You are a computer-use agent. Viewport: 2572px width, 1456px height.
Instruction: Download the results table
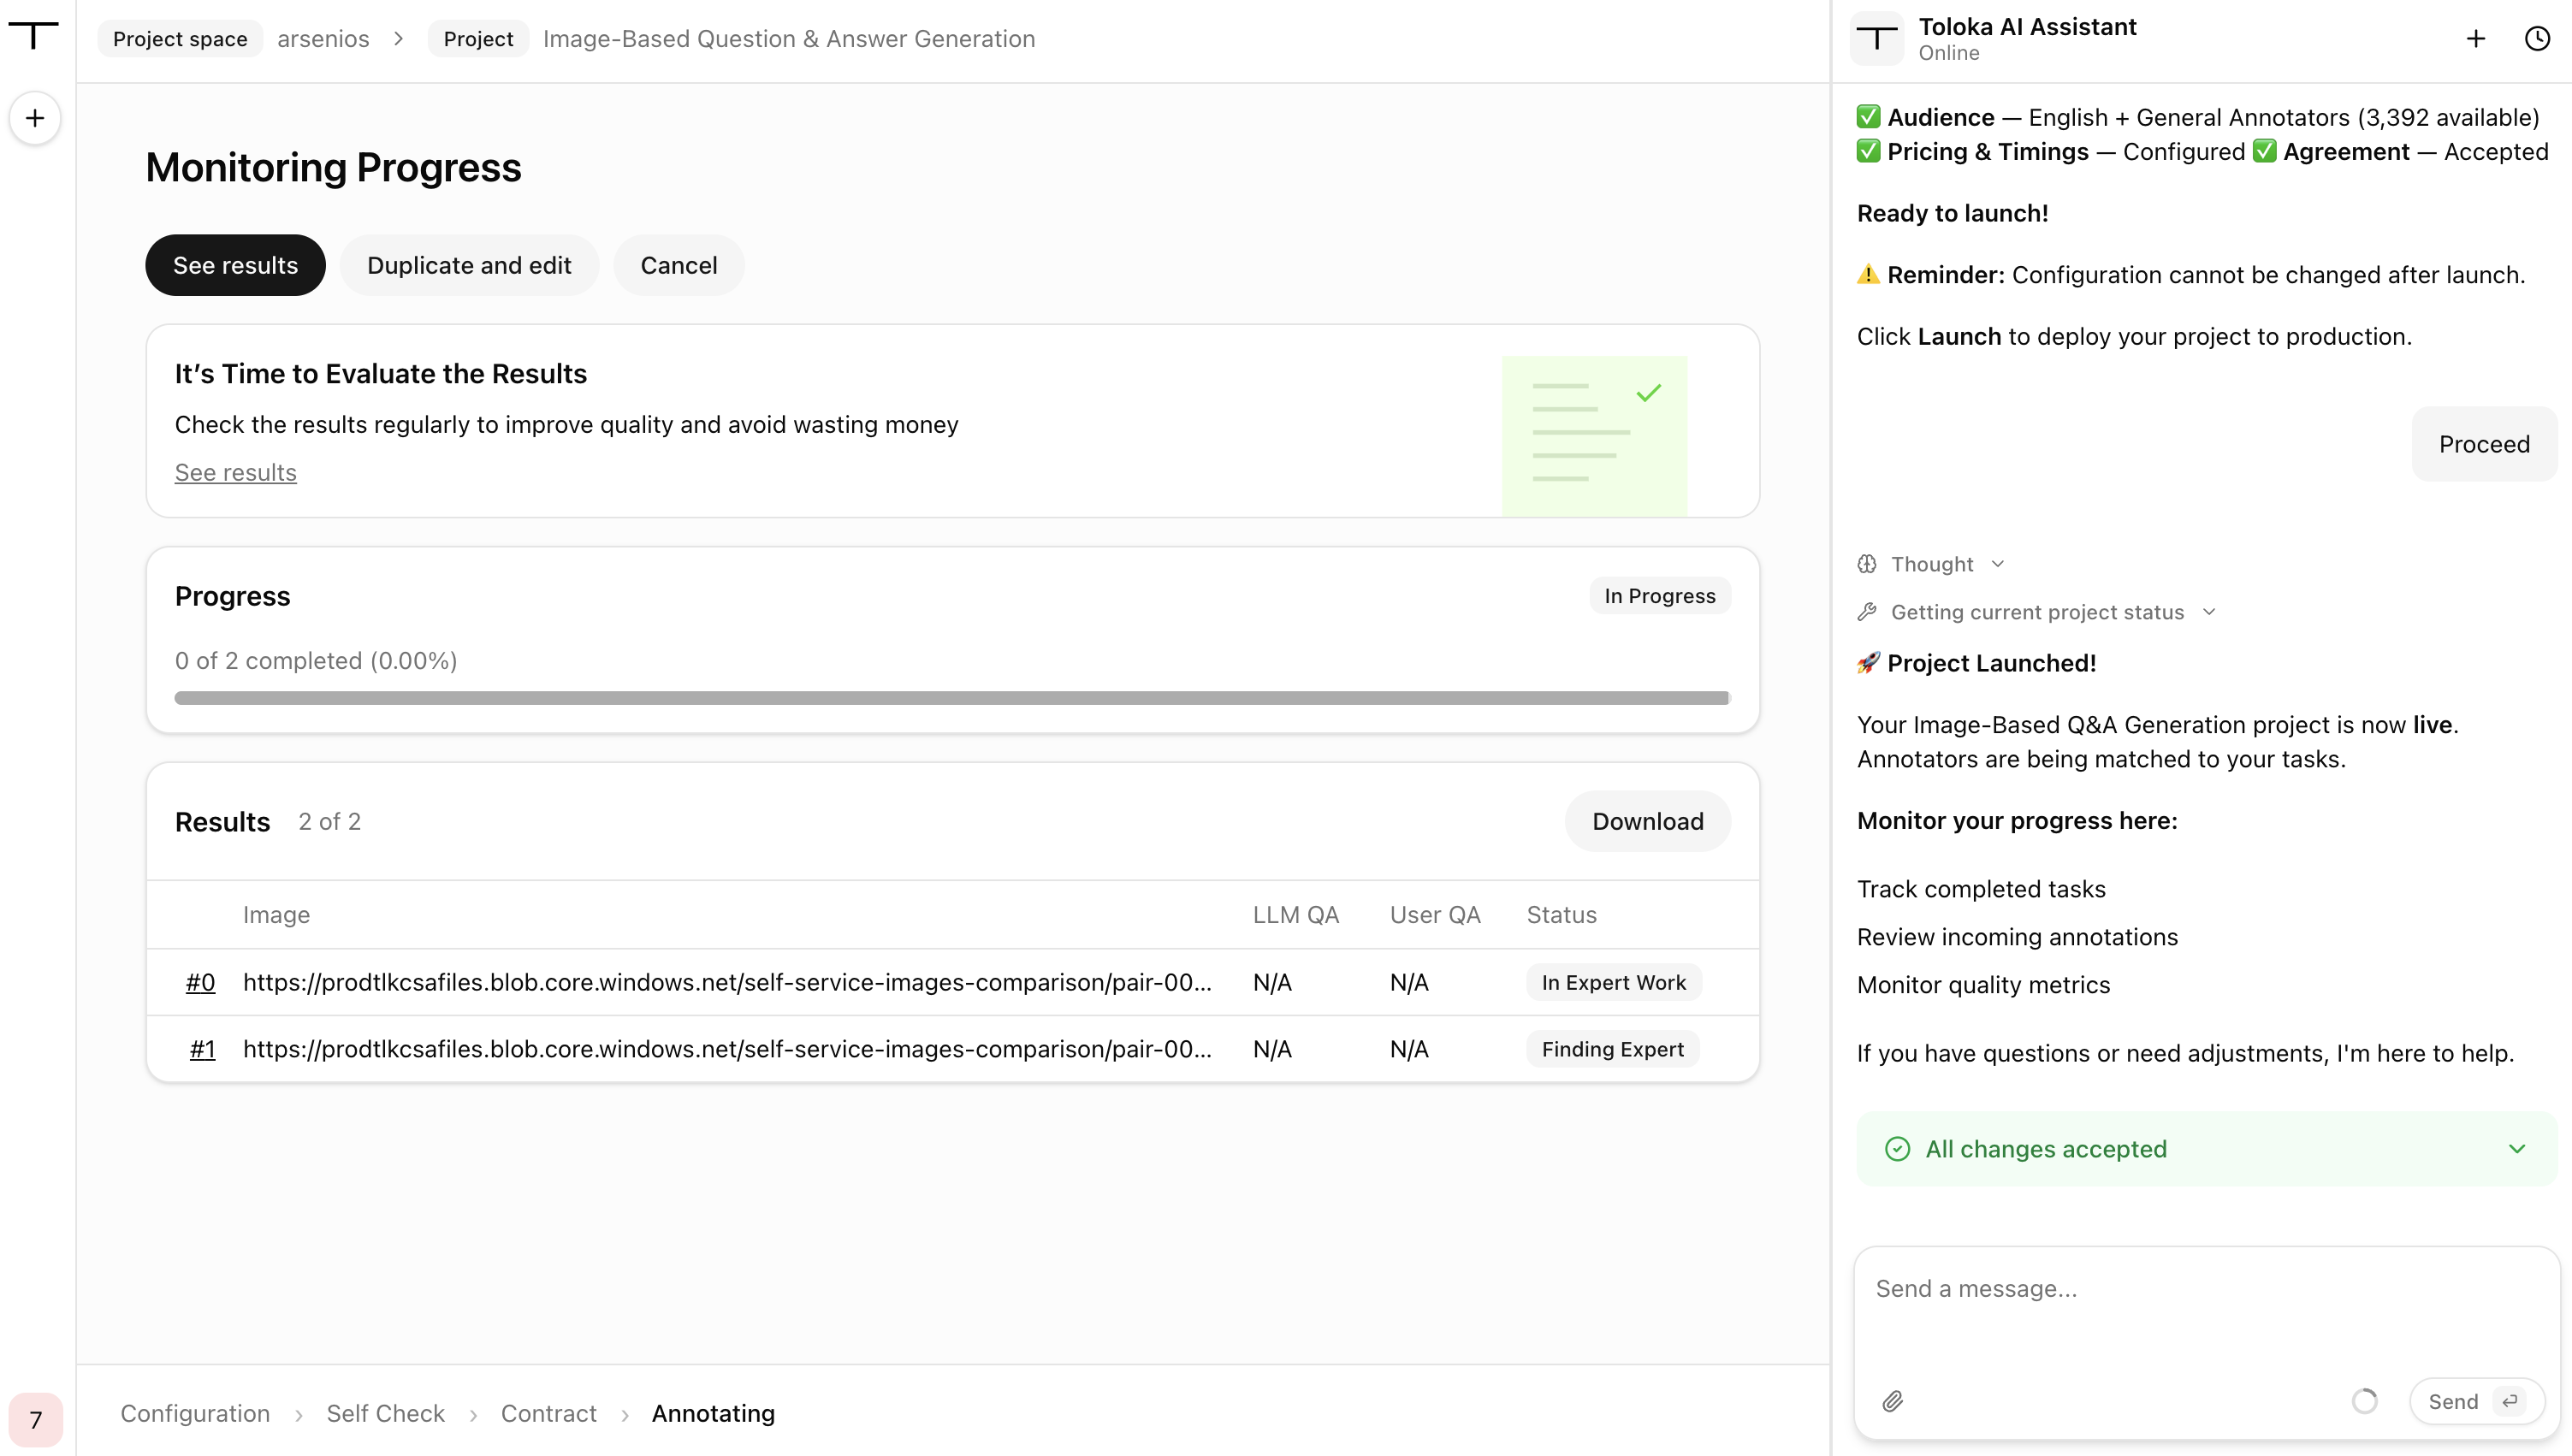(1647, 821)
